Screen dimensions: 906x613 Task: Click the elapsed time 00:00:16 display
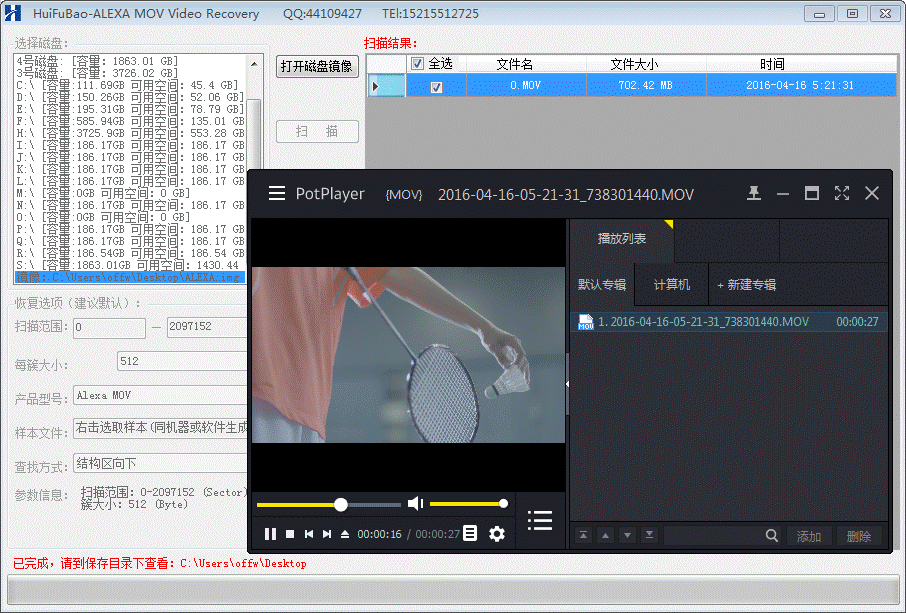coord(379,534)
